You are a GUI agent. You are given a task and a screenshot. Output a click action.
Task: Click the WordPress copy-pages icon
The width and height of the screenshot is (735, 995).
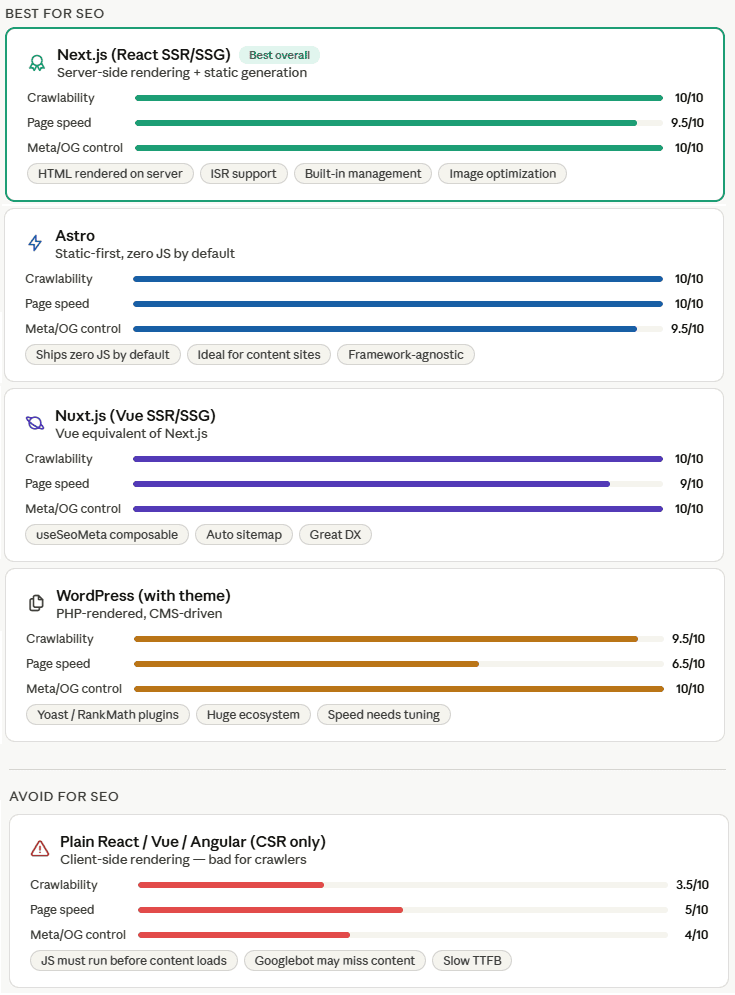click(37, 603)
